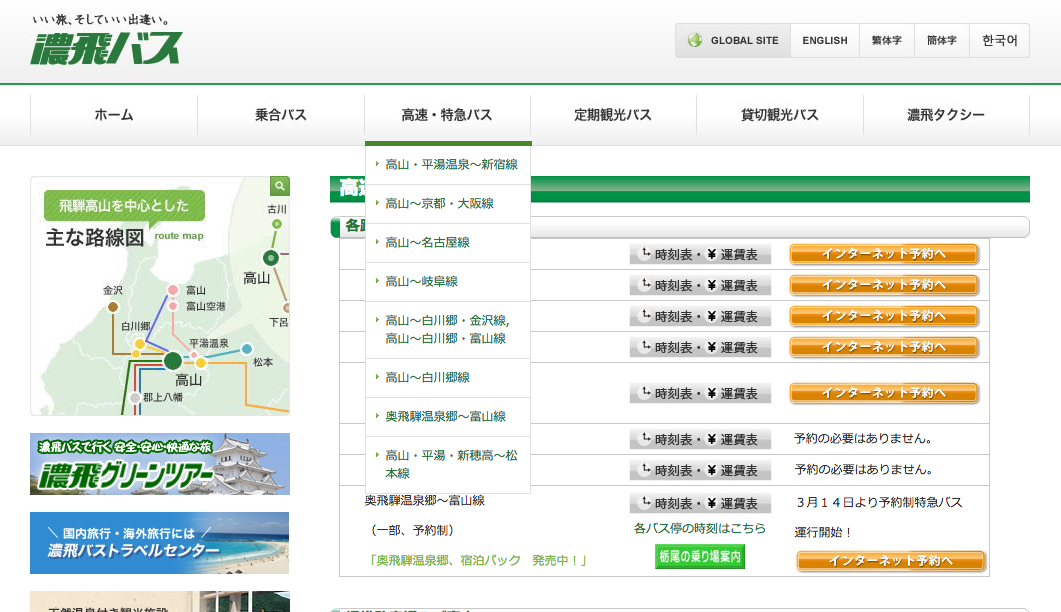Choose 高山〜名古屋線 in the dropdown menu
Image resolution: width=1061 pixels, height=612 pixels.
coord(448,242)
